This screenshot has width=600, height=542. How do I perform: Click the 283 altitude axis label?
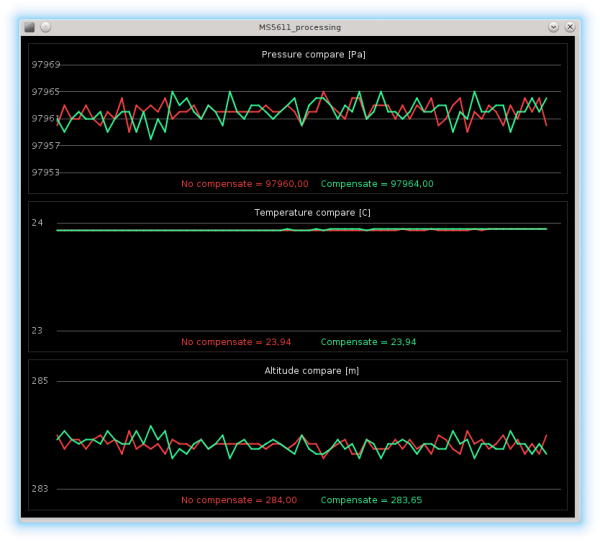(40, 489)
